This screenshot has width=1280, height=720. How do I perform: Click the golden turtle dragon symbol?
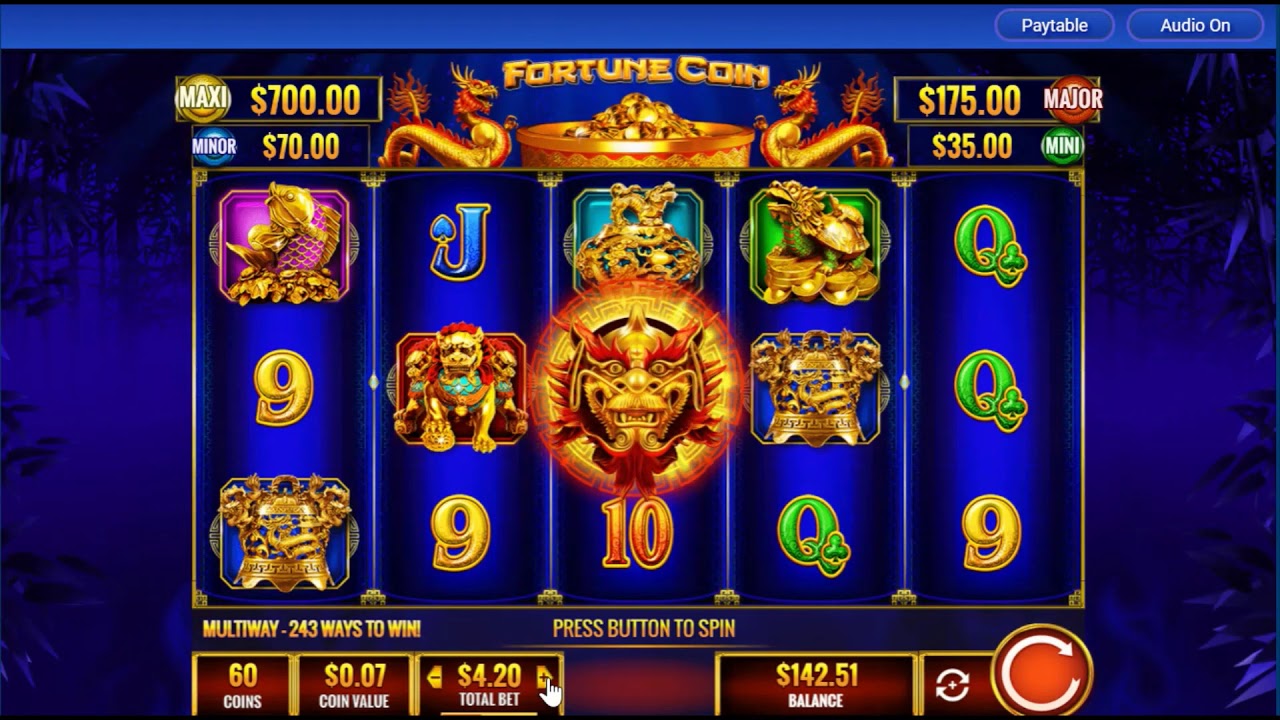coord(815,243)
